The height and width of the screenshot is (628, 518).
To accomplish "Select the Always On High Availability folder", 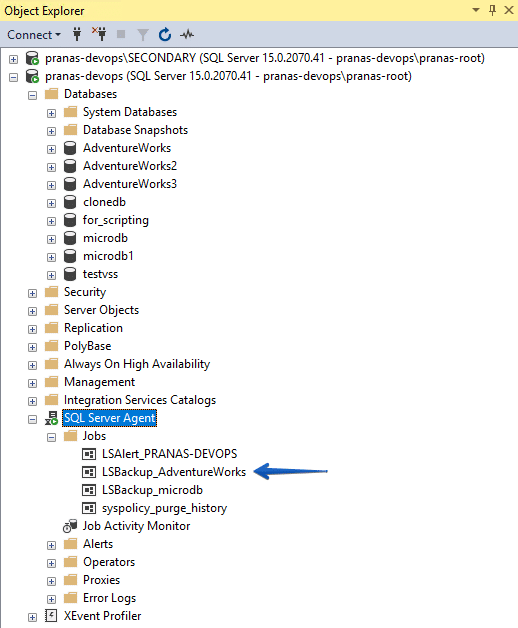I will click(137, 364).
